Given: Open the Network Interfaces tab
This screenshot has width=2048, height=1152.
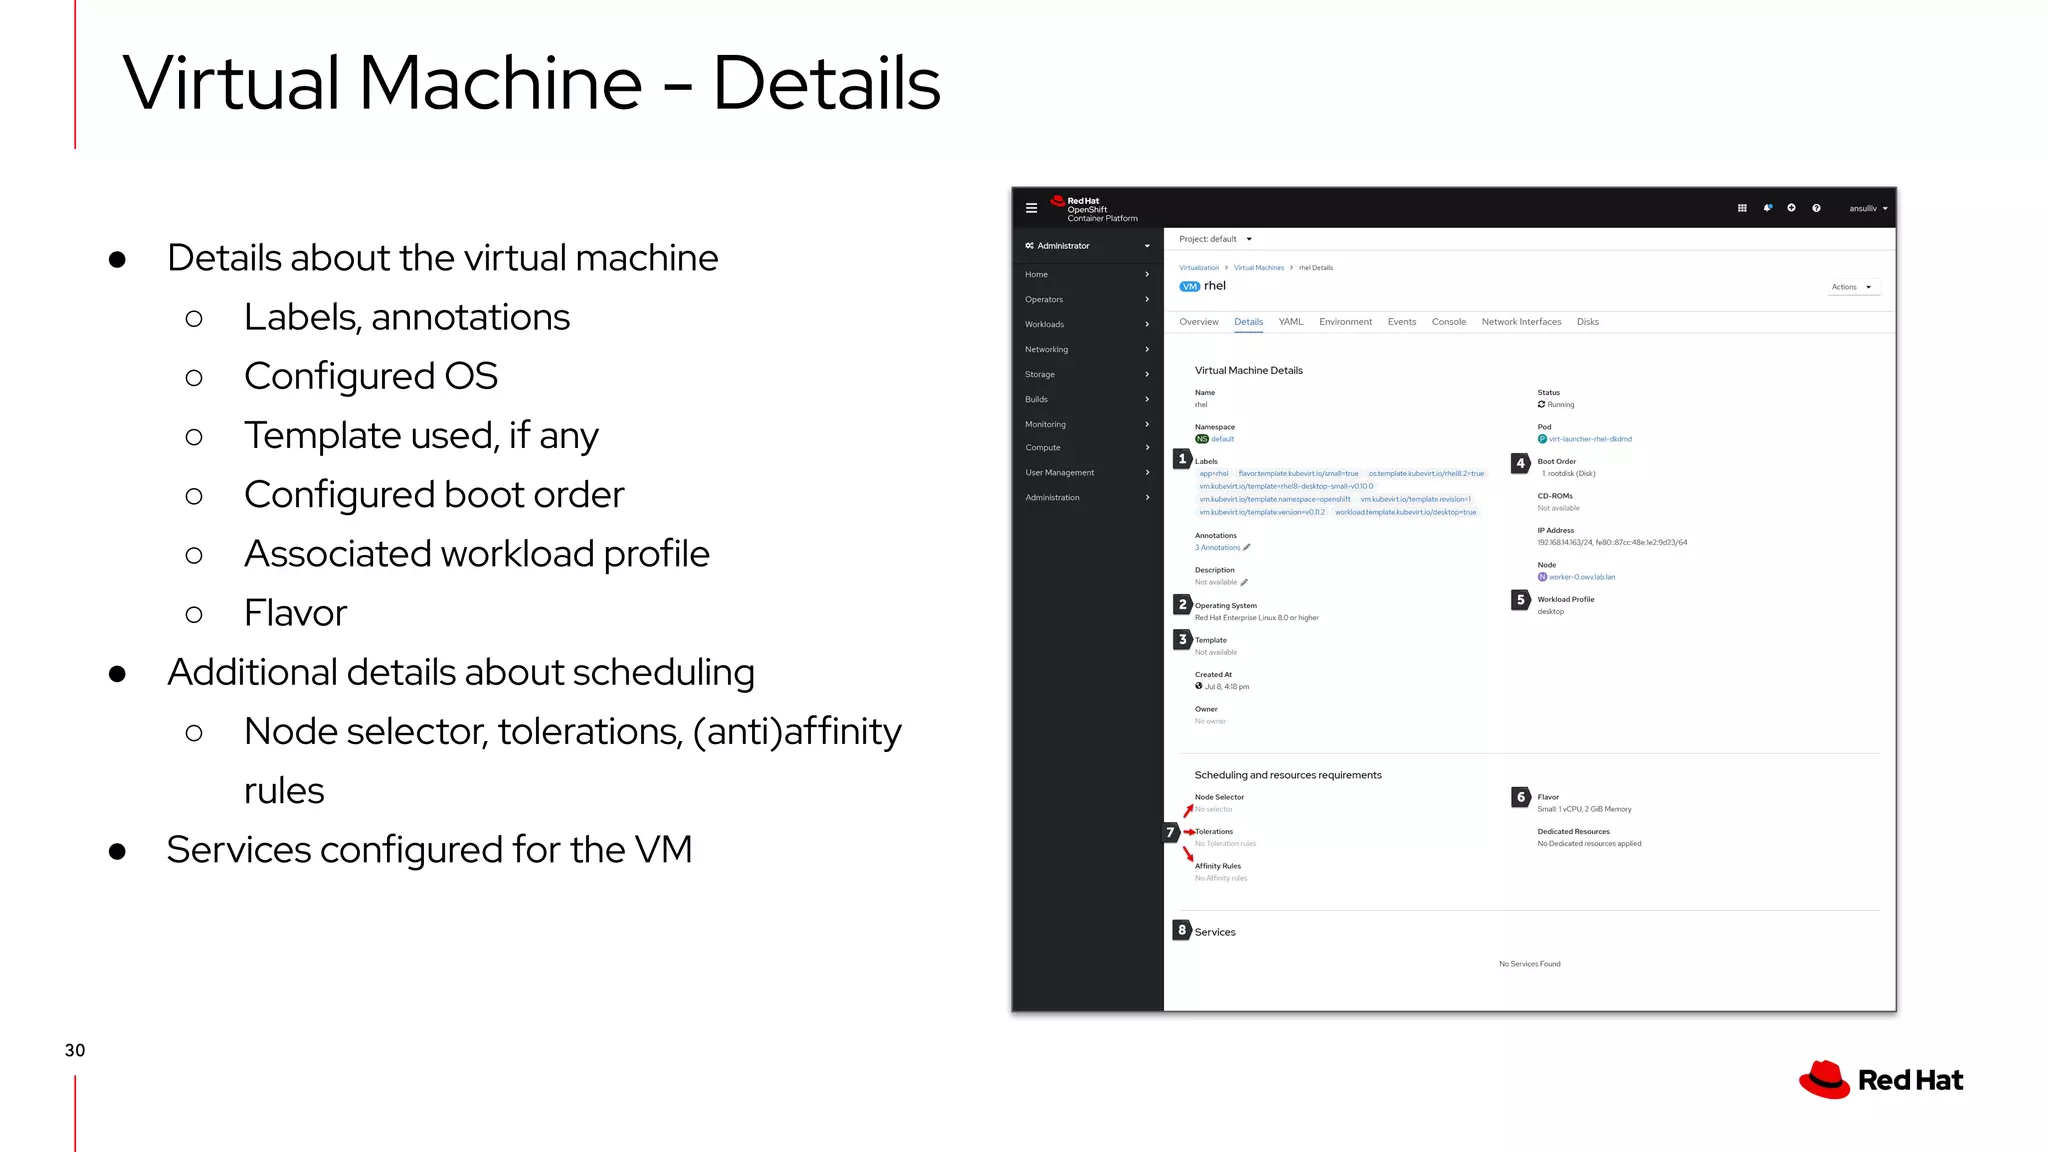Looking at the screenshot, I should click(x=1521, y=322).
